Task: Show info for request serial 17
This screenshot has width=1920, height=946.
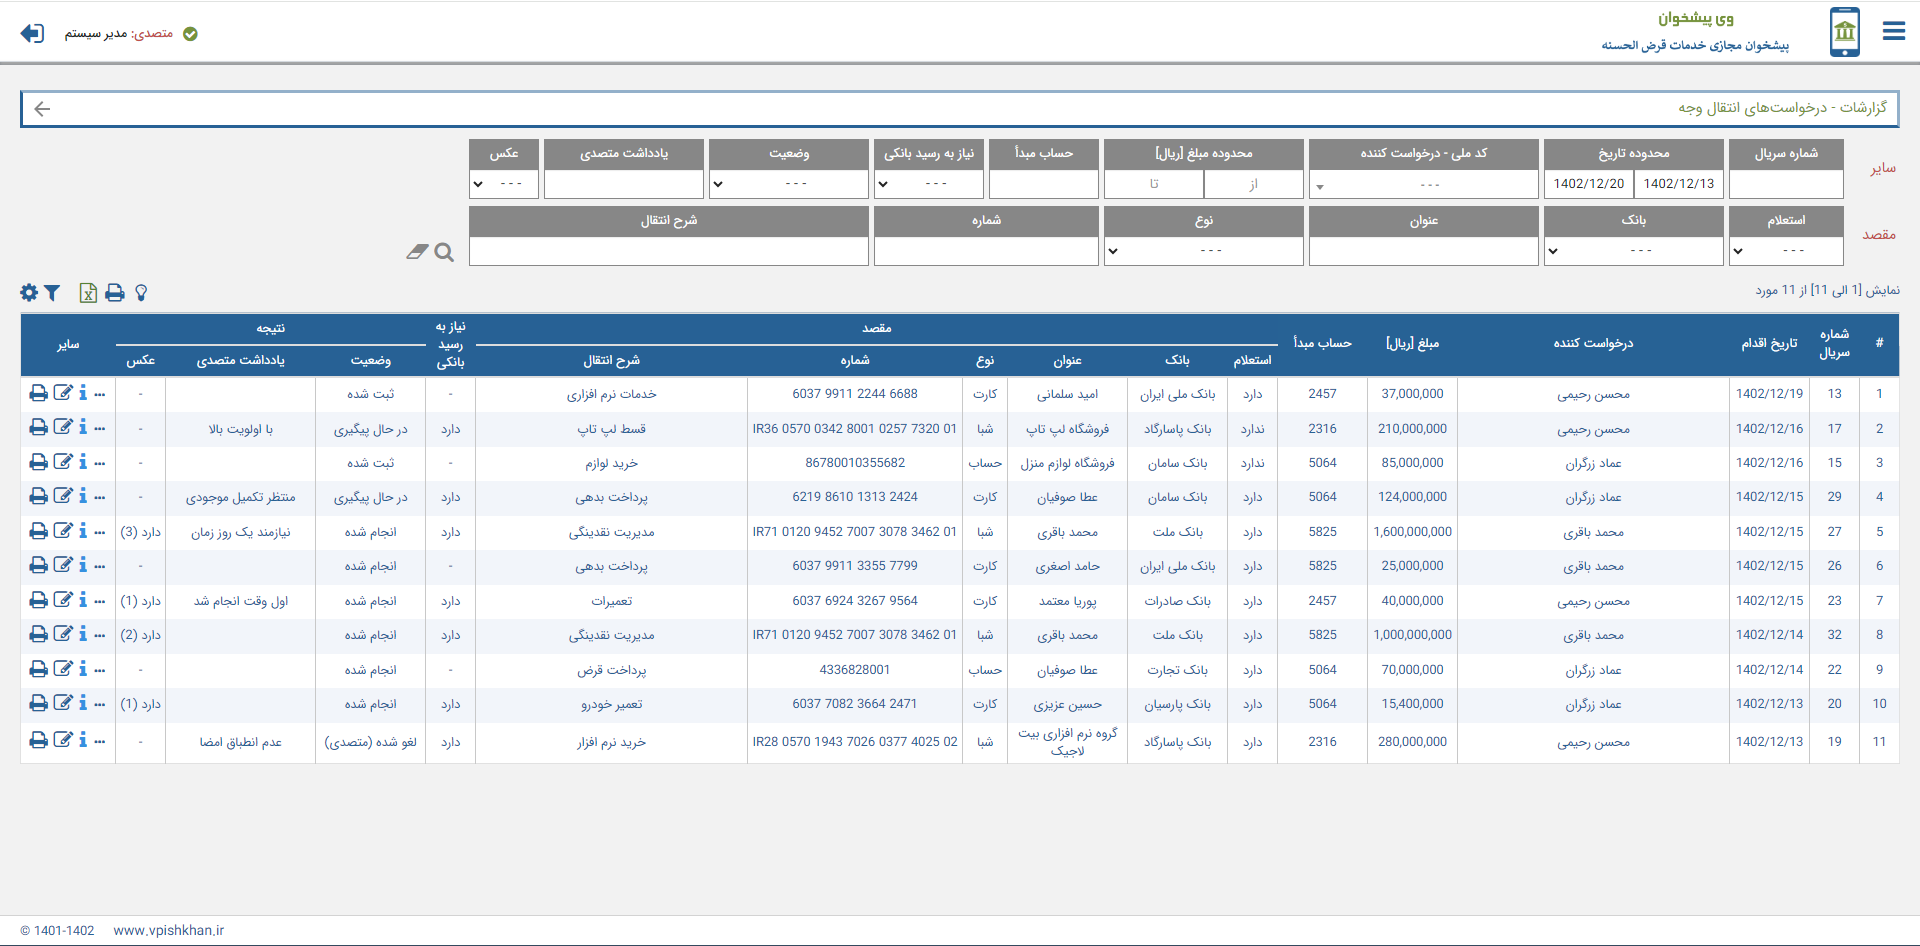Action: click(83, 428)
